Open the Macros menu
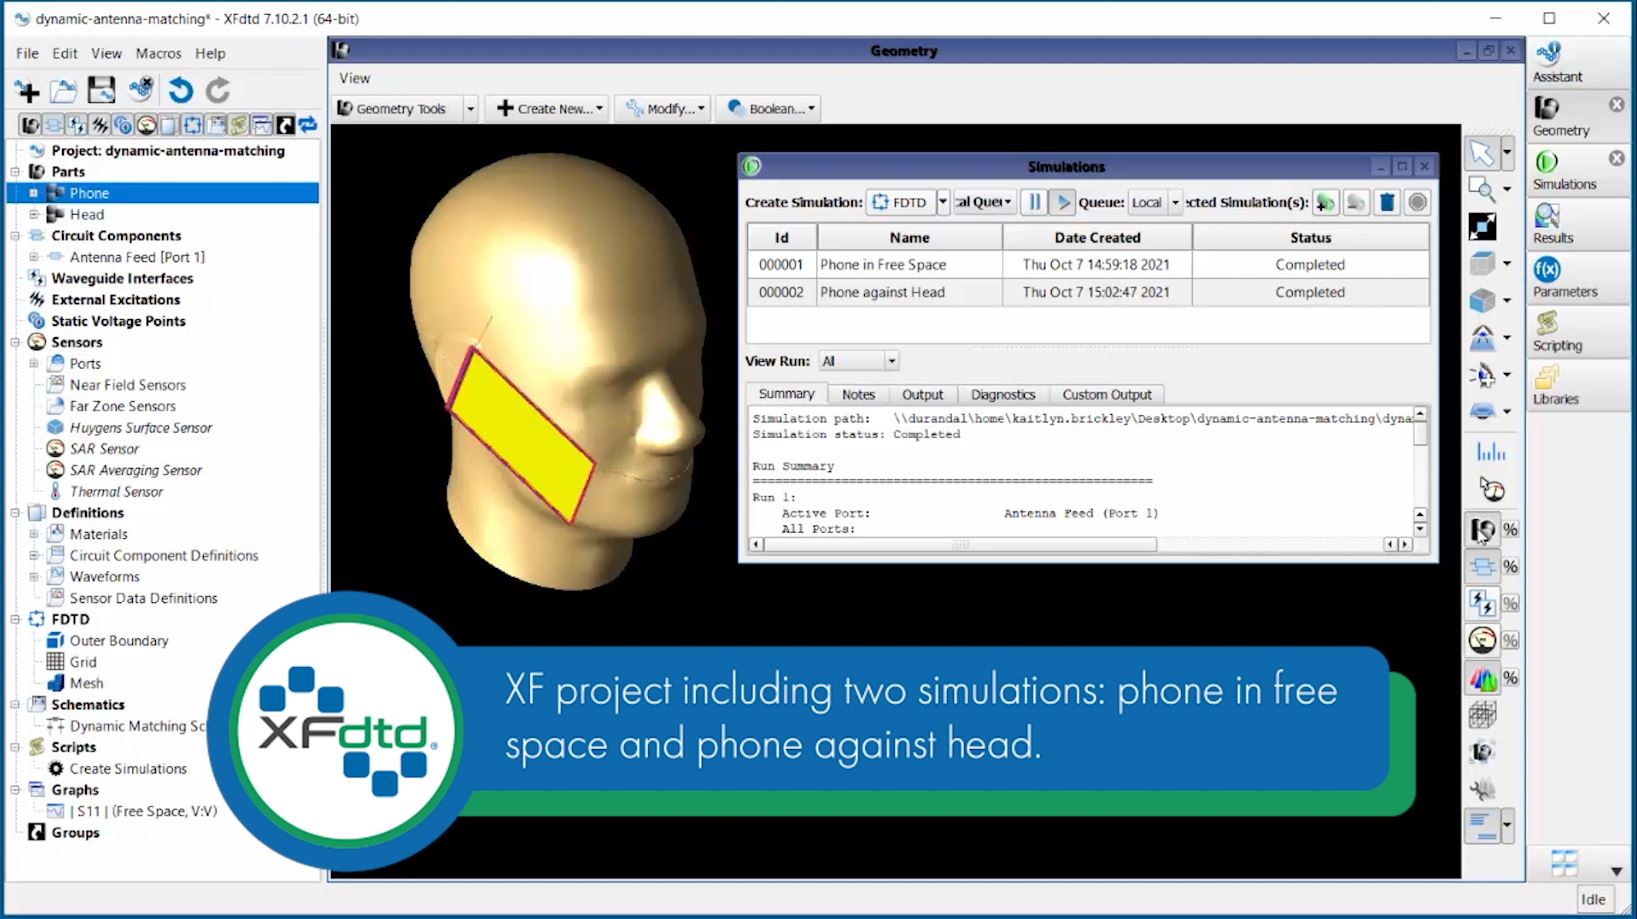Viewport: 1637px width, 919px height. 158,53
